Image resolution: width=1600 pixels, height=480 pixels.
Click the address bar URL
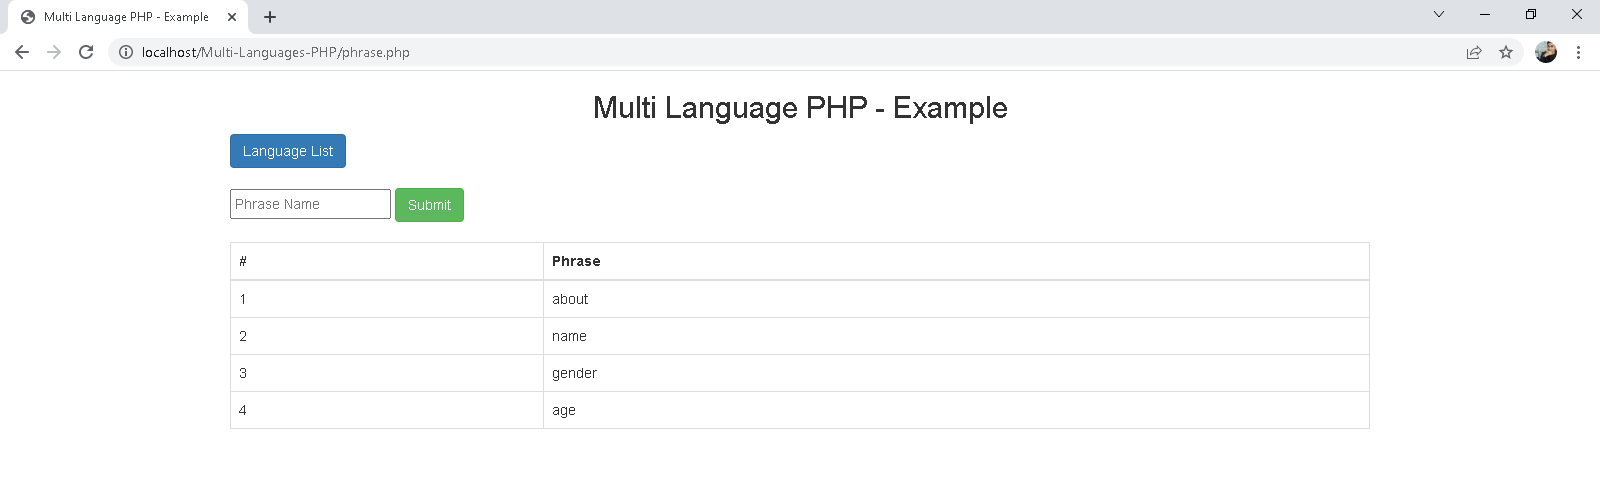(x=275, y=52)
